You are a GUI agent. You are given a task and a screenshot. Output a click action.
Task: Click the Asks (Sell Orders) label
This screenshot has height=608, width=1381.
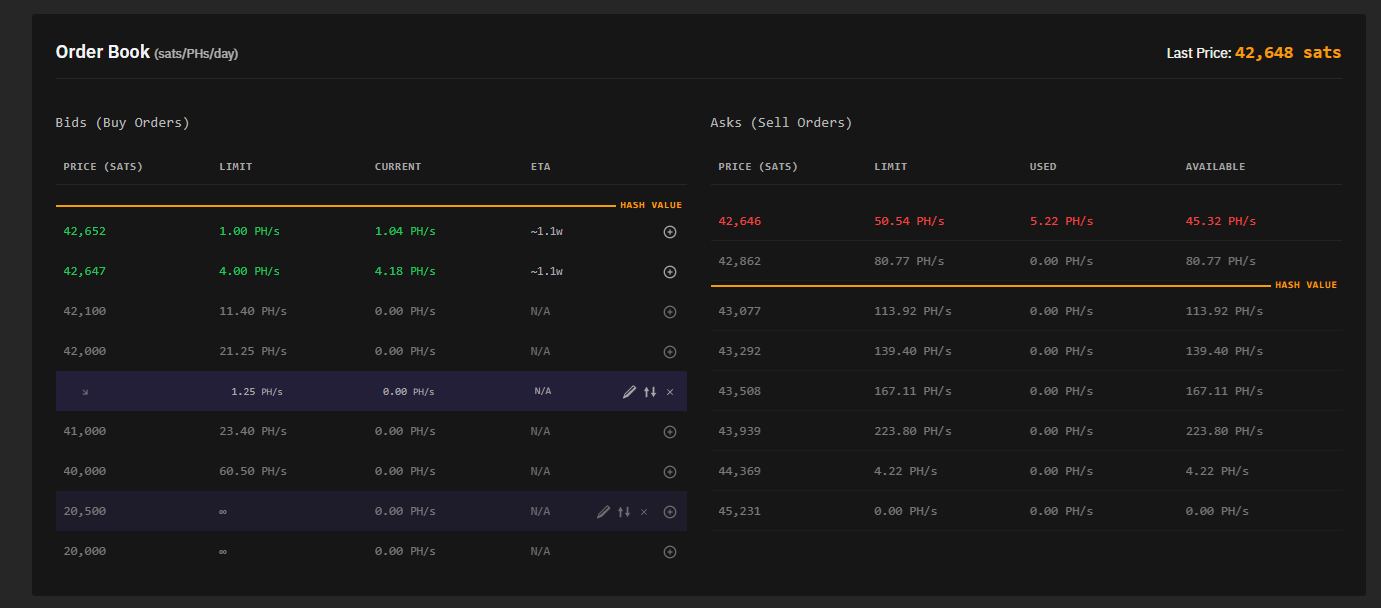coord(781,123)
